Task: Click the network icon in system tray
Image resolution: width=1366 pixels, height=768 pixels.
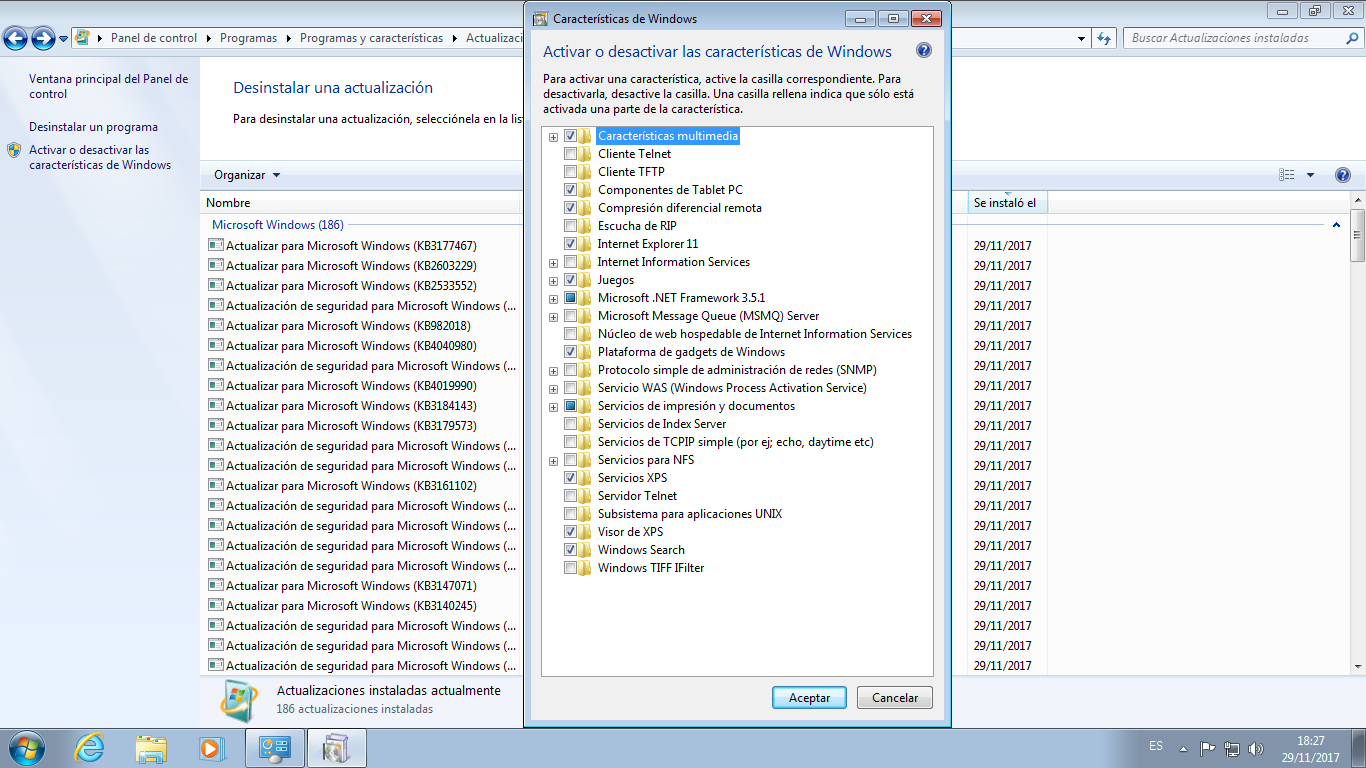Action: (x=1233, y=748)
